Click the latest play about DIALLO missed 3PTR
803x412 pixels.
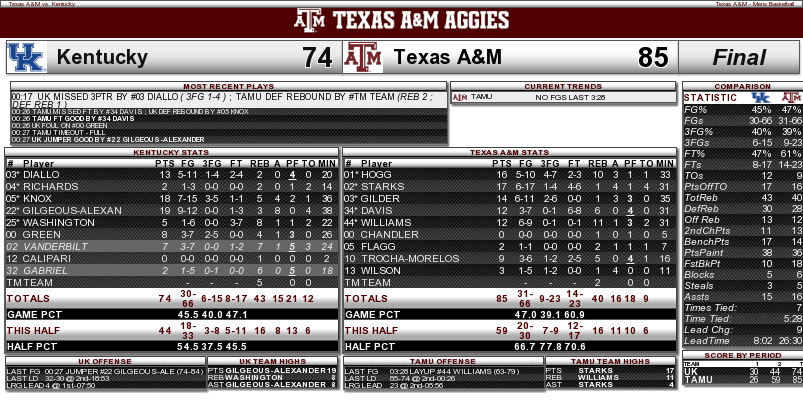pyautogui.click(x=229, y=100)
